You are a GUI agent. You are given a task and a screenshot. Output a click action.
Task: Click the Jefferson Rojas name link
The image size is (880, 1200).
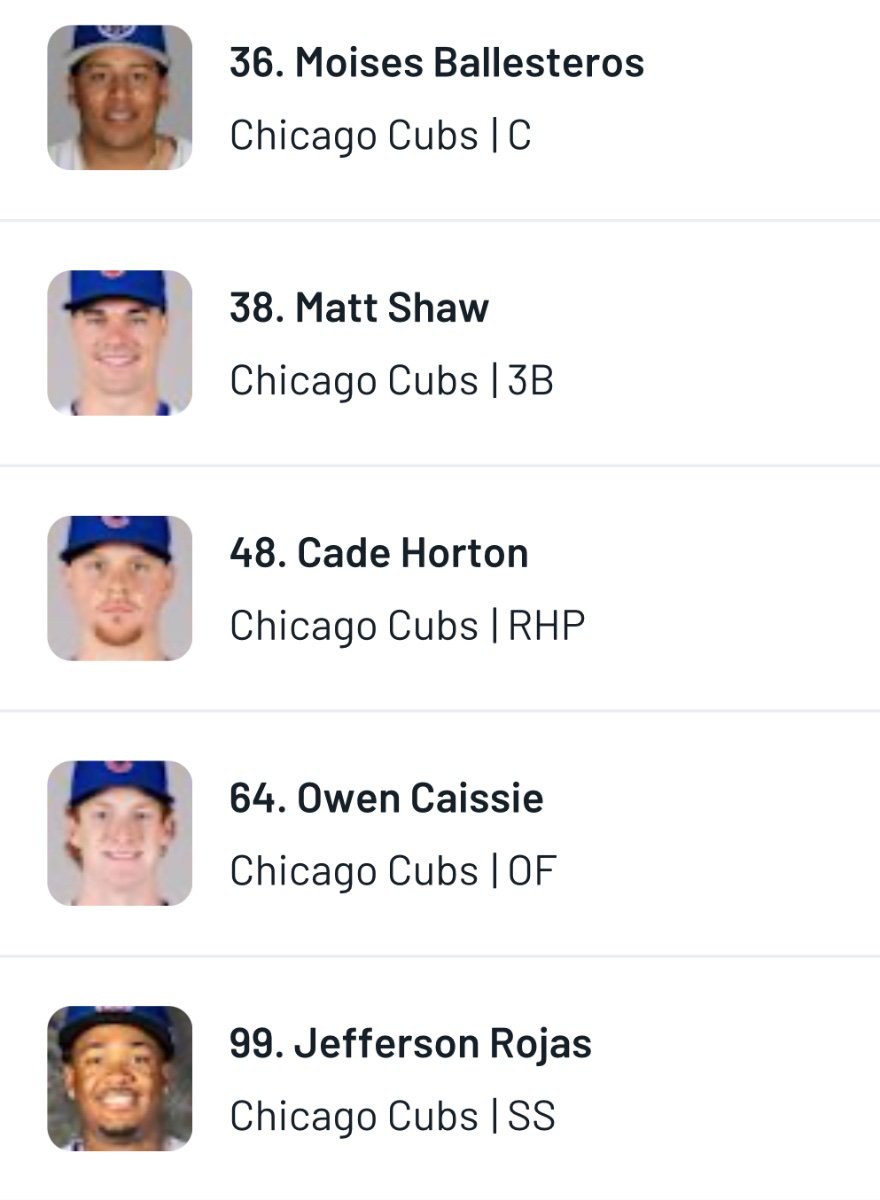pos(410,1043)
